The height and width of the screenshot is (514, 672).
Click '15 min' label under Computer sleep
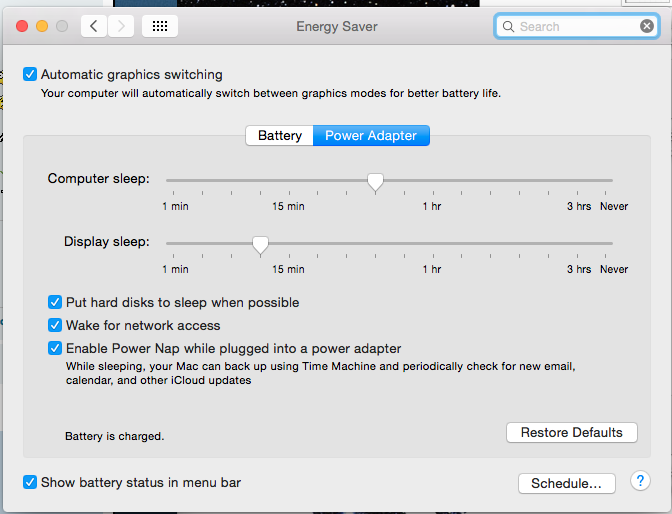(288, 206)
